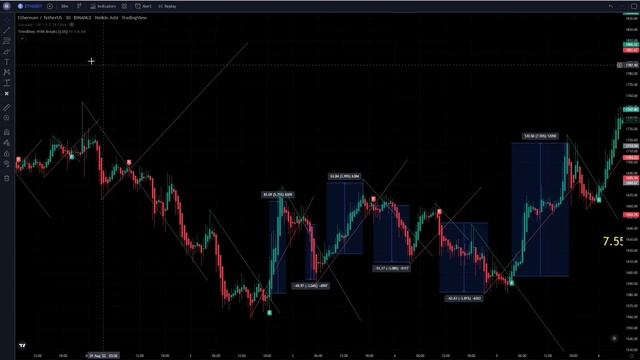
Task: Collapse the indicator legend arrow
Action: click(22, 38)
